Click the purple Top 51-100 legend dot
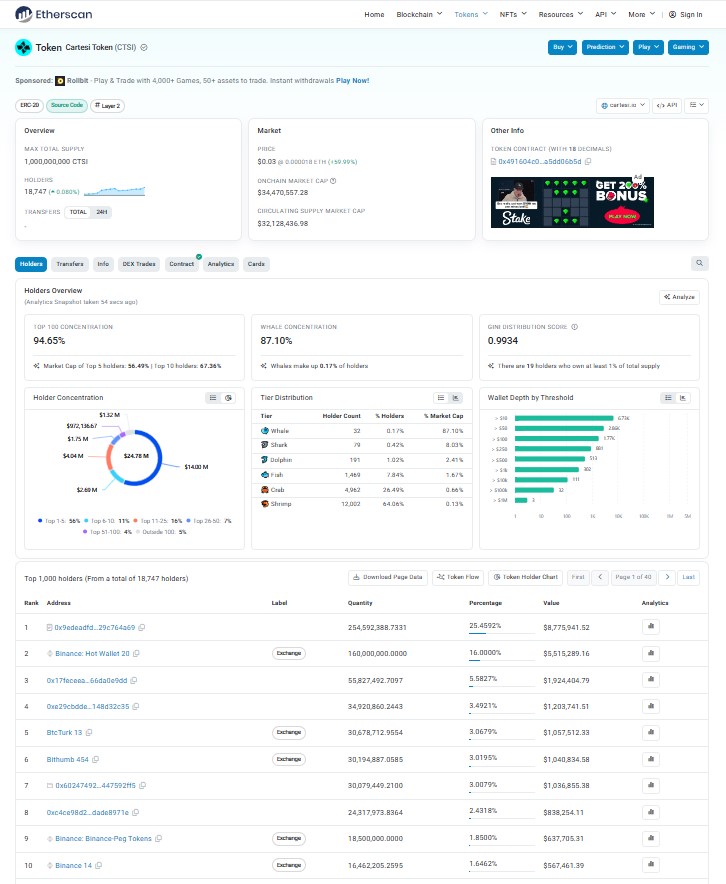 (x=85, y=532)
